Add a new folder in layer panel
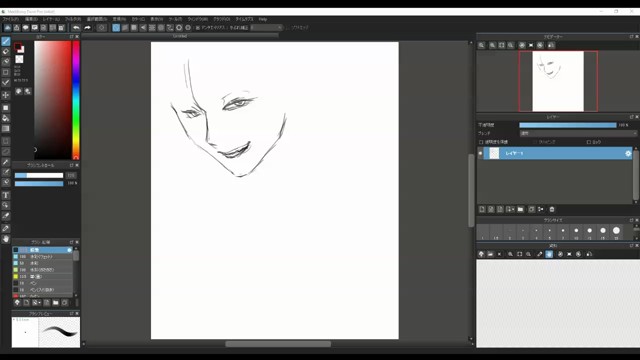The width and height of the screenshot is (640, 360). click(520, 209)
